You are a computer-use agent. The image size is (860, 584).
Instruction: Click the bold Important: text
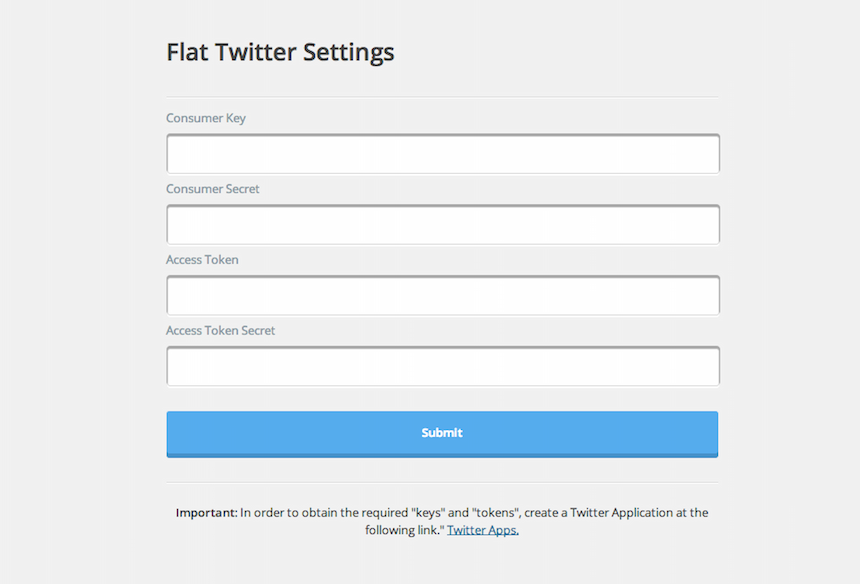click(x=207, y=513)
